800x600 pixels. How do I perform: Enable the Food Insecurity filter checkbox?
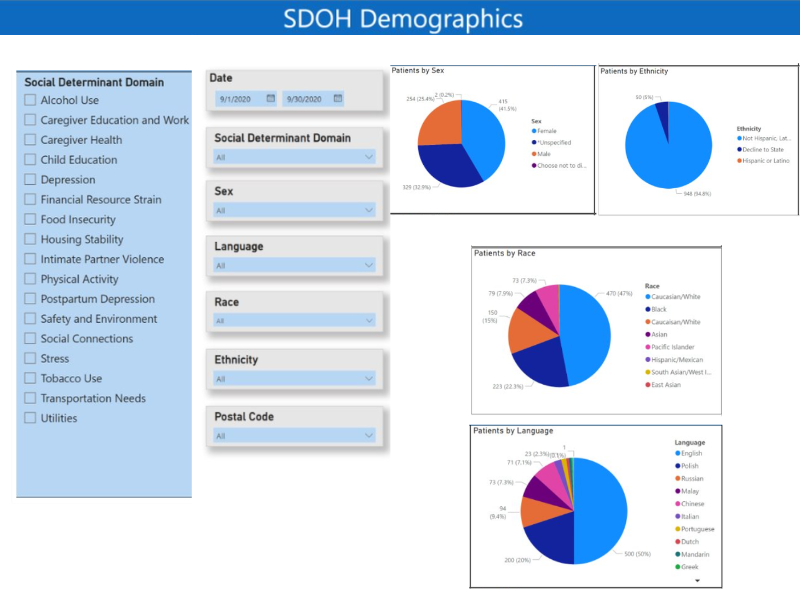(30, 219)
